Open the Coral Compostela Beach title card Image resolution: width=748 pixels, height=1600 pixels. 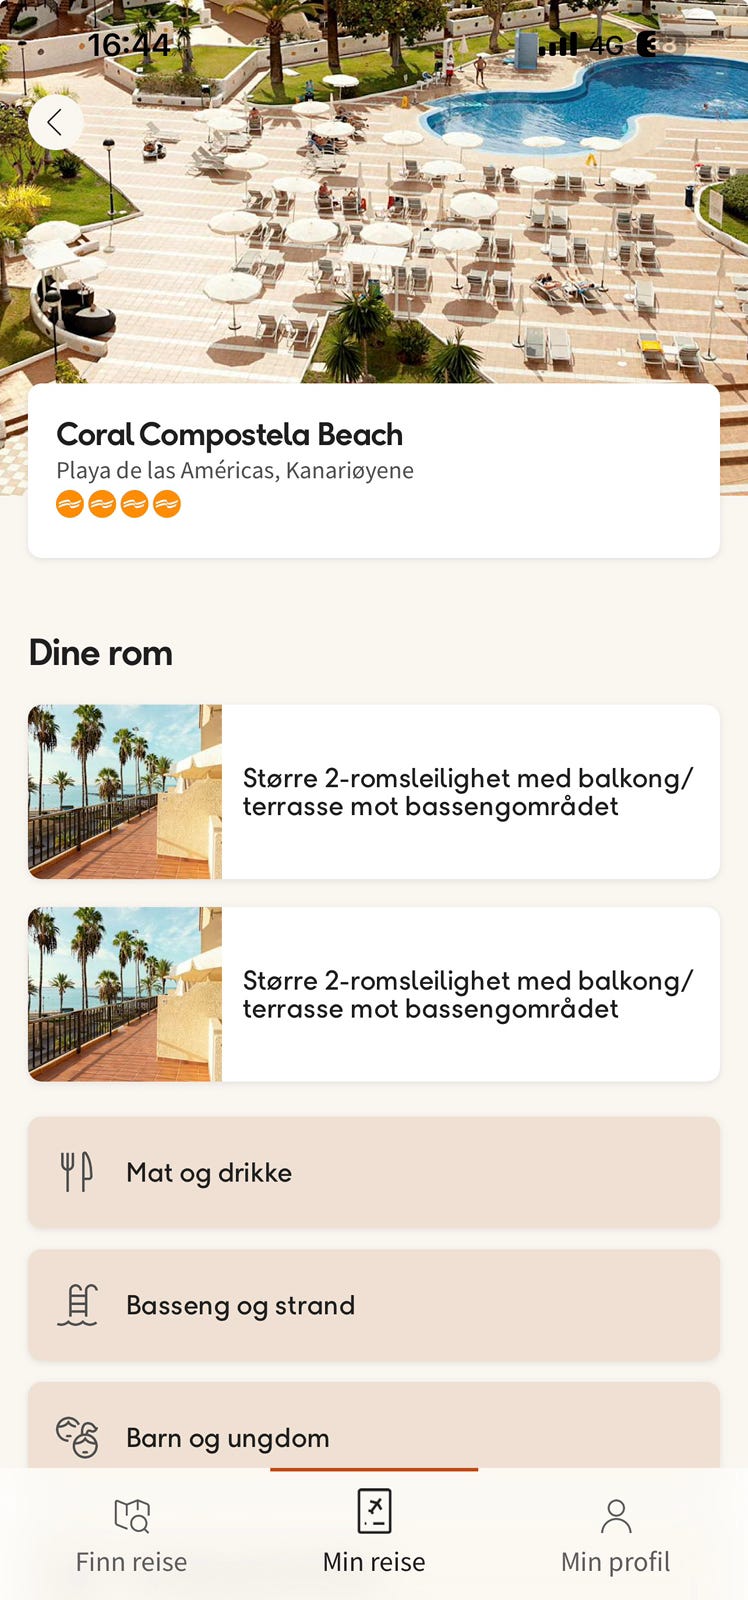click(374, 471)
